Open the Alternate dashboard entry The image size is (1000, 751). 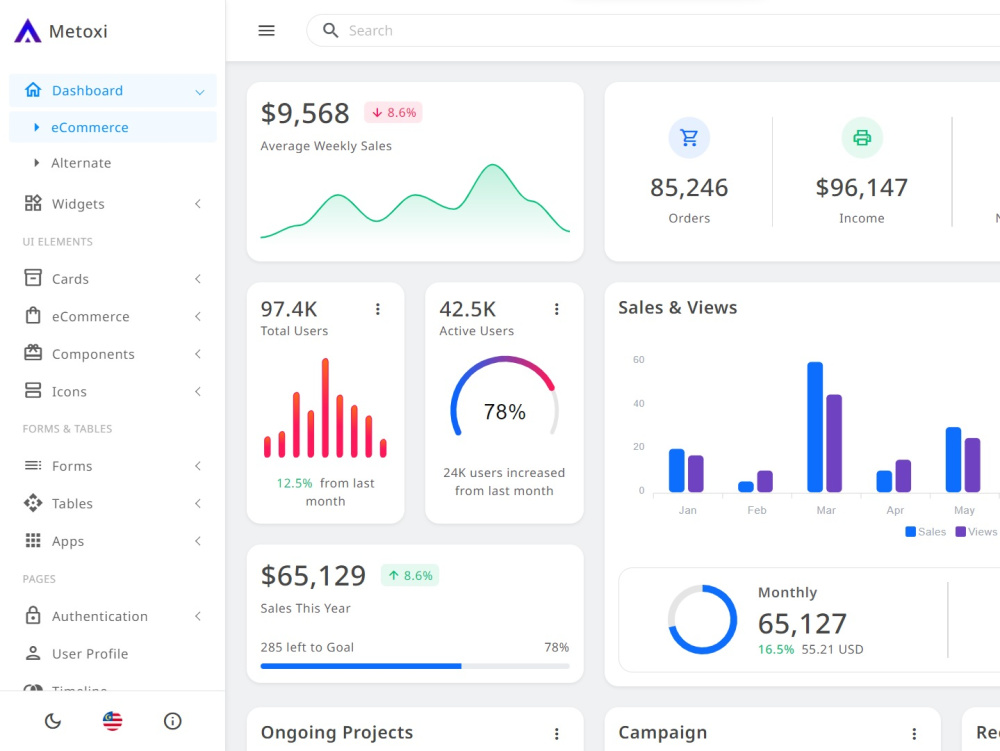tap(81, 162)
